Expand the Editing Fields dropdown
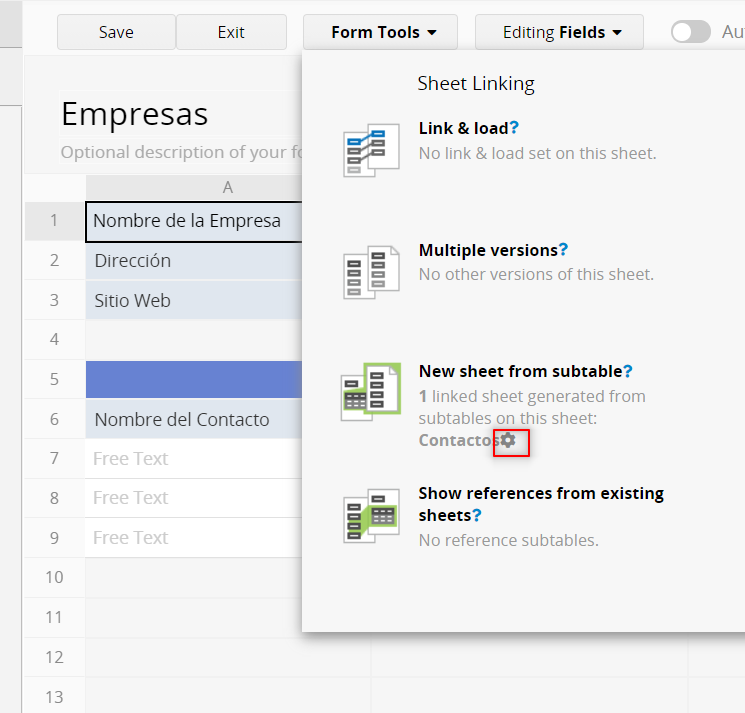 [x=559, y=32]
